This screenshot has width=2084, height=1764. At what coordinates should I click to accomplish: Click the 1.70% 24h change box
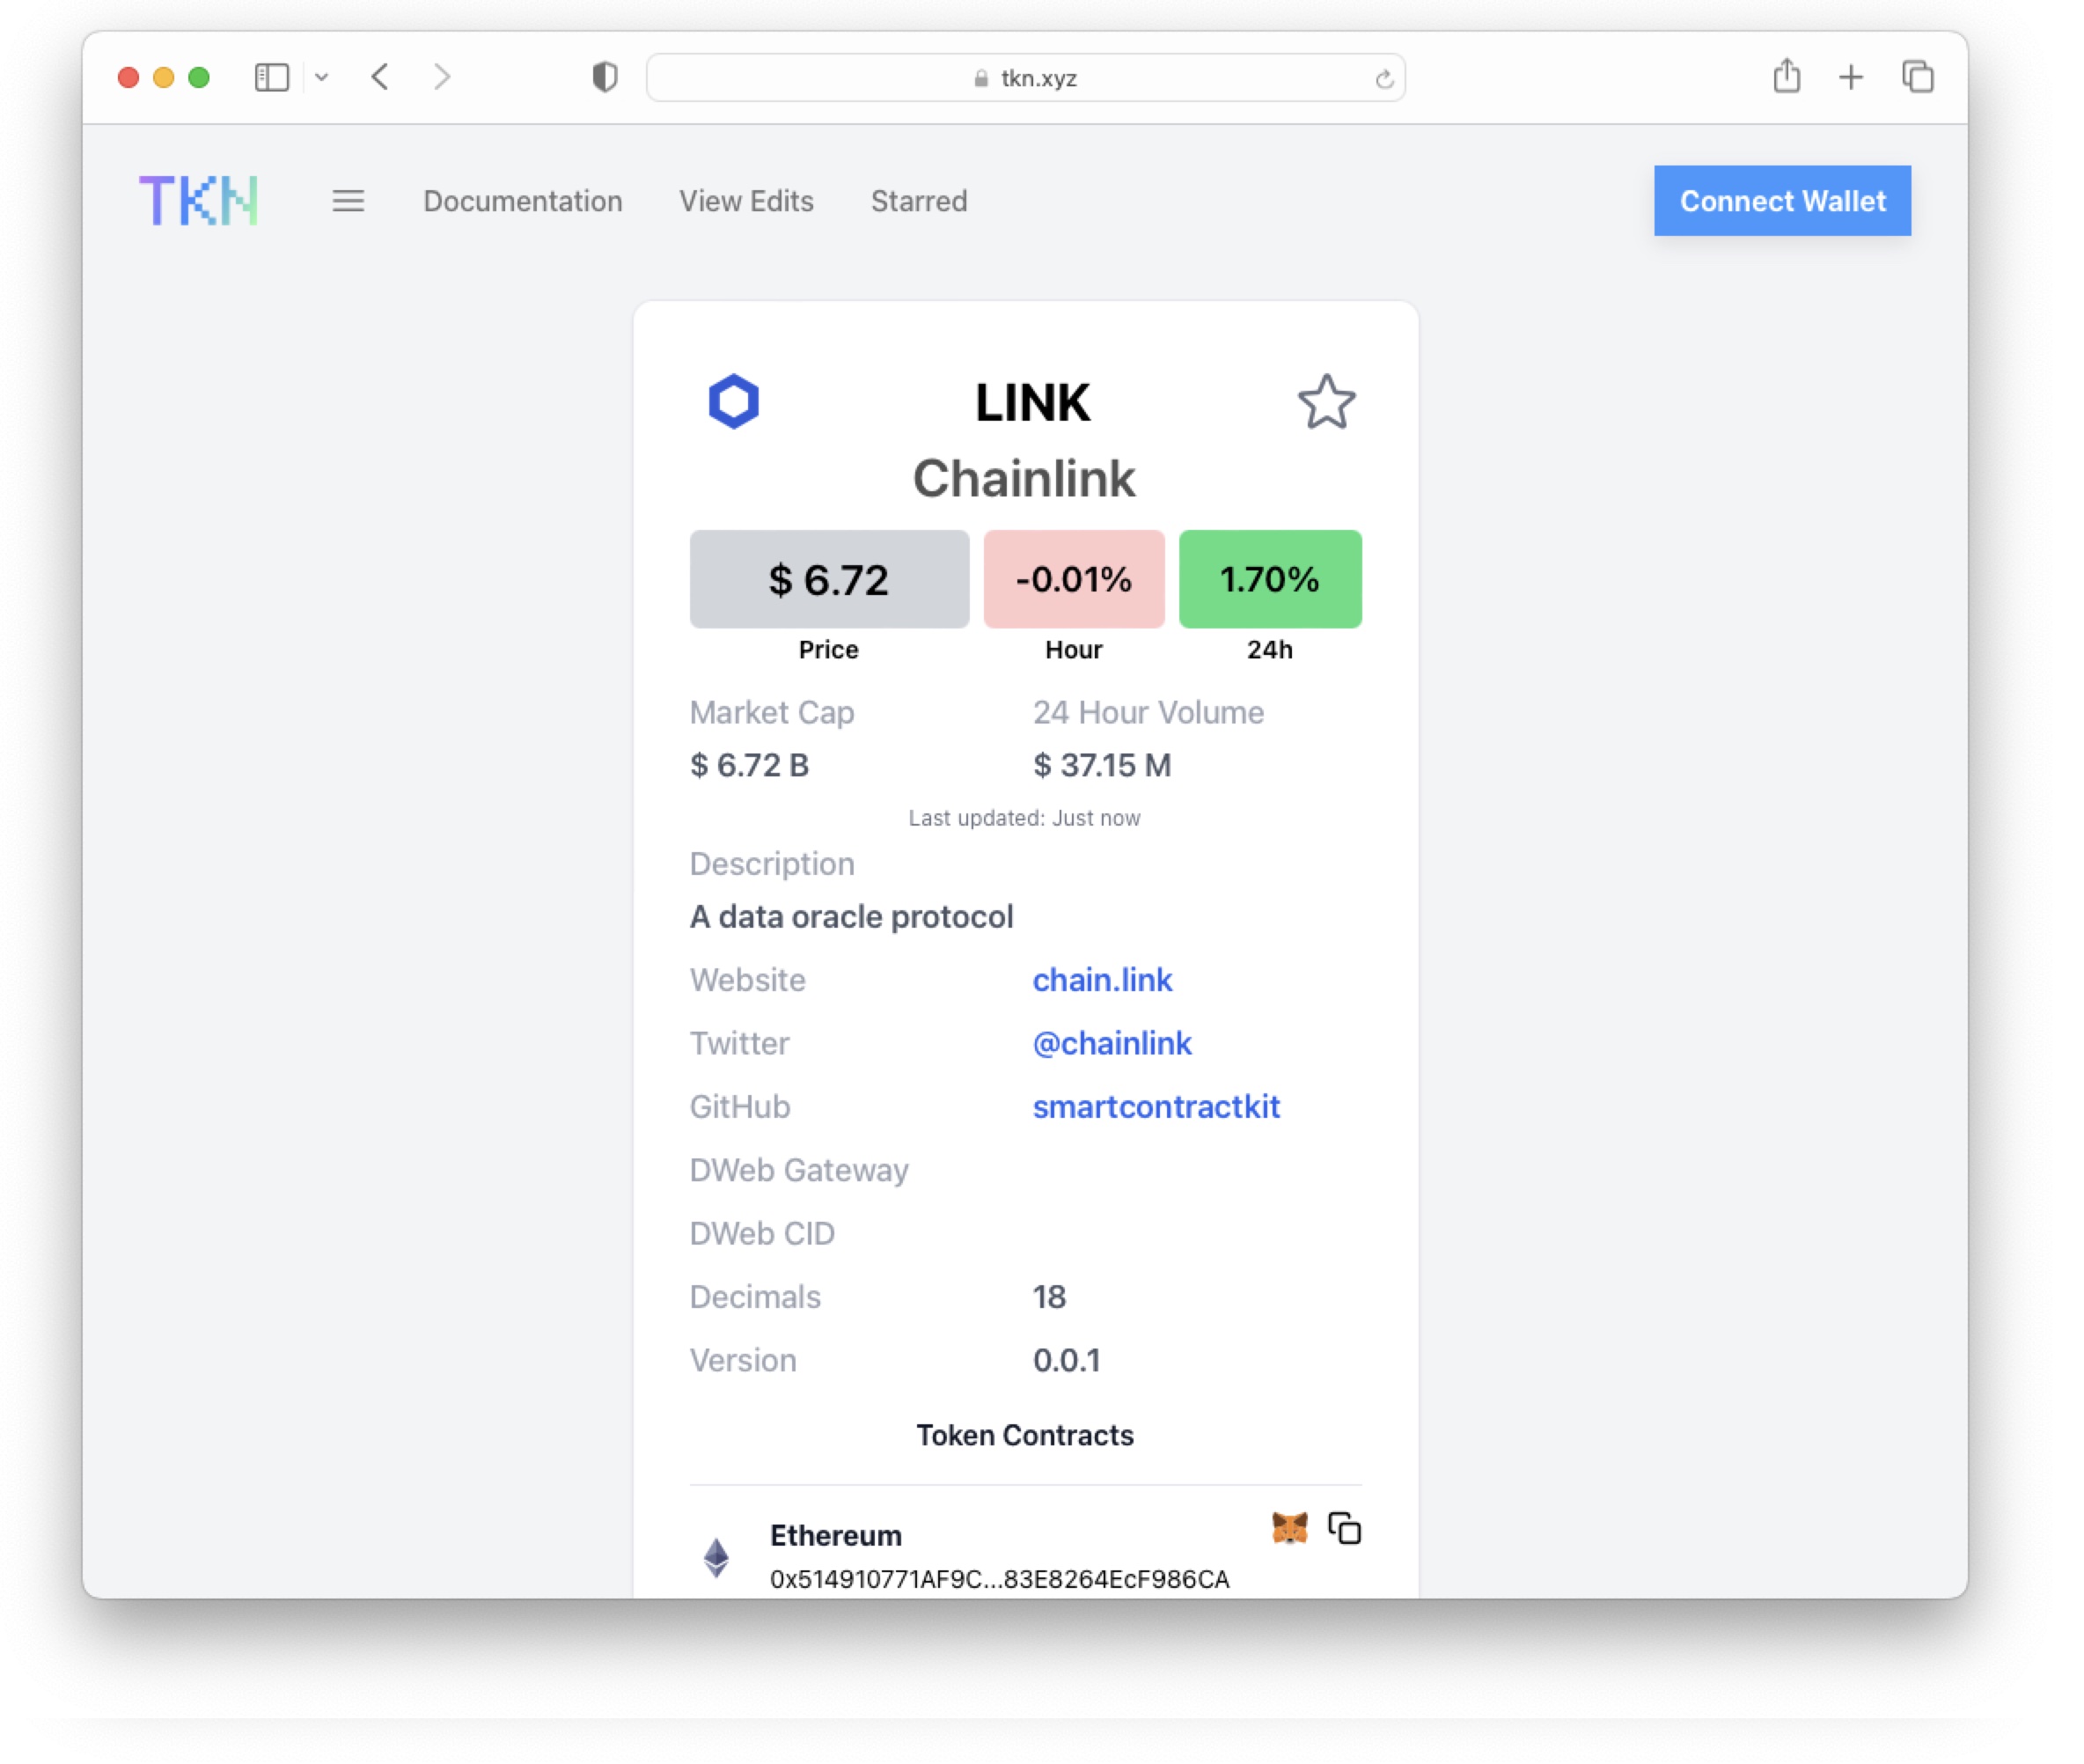(x=1269, y=579)
